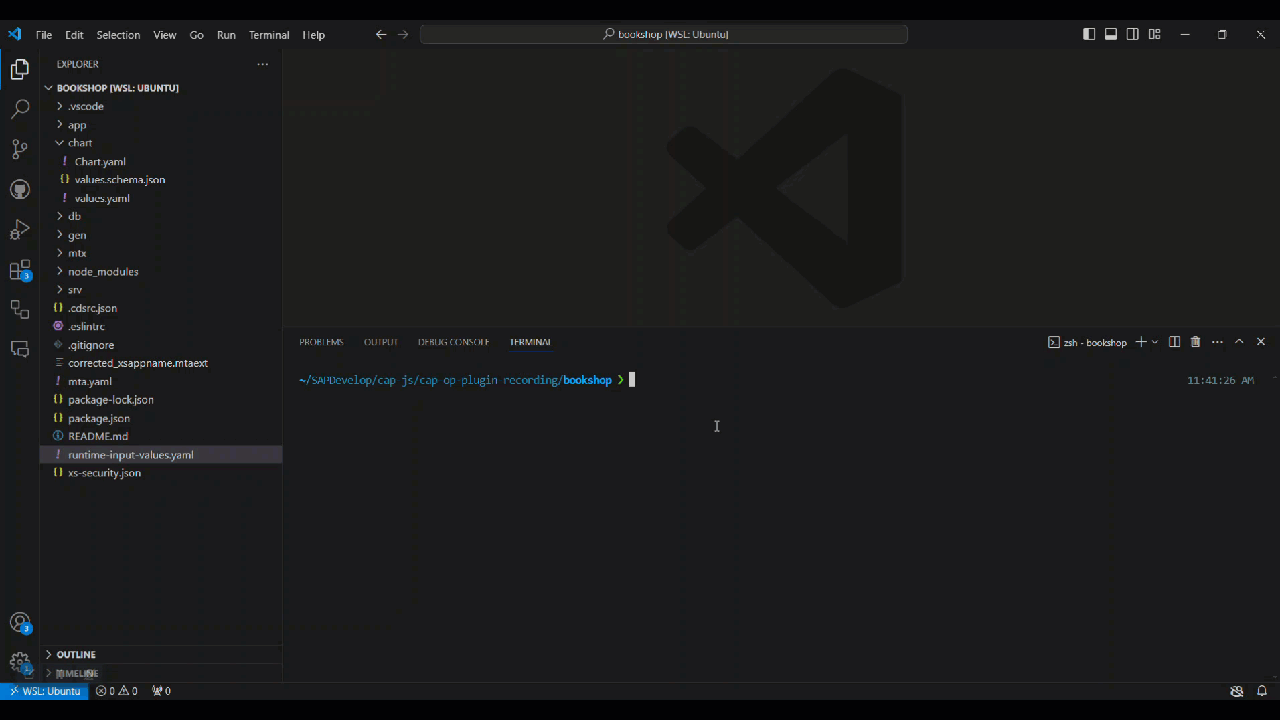
Task: Click the icon left of the notifications bell
Action: pos(1237,691)
